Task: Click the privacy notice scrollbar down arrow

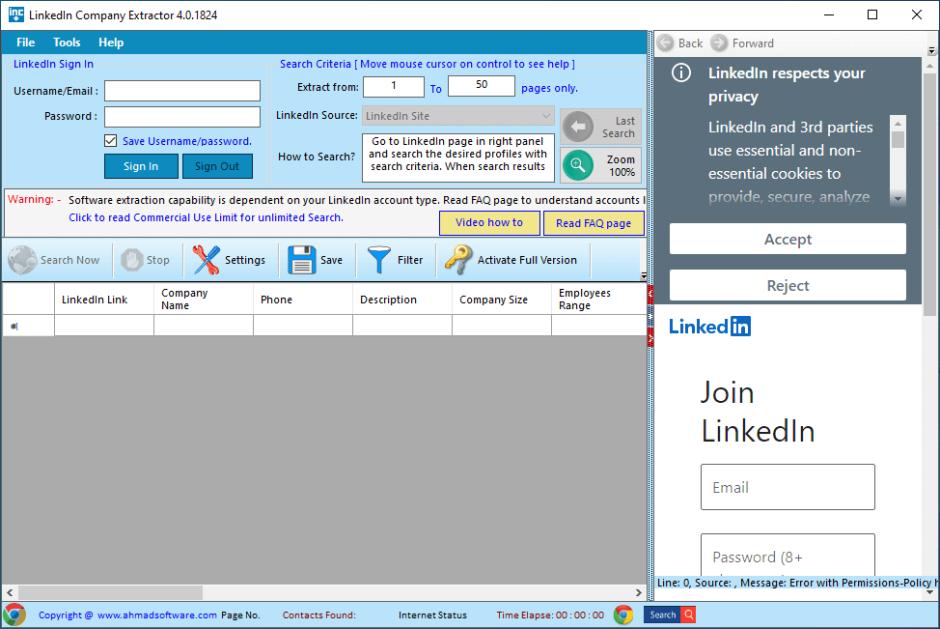Action: 897,198
